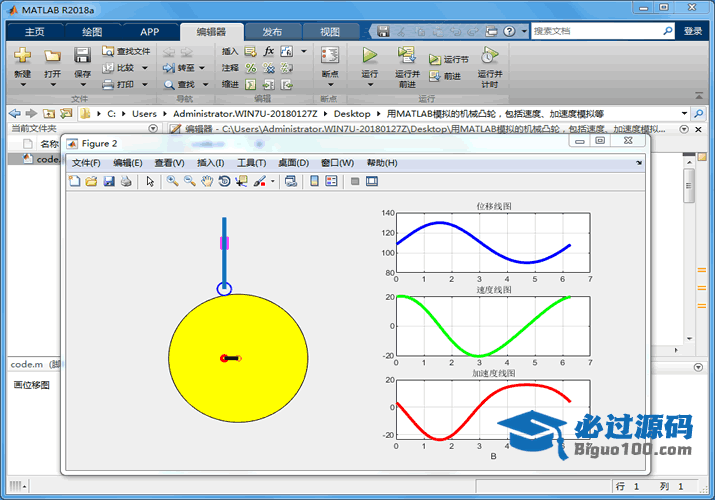Open the Compare (比较) dropdown
The width and height of the screenshot is (715, 500).
click(145, 68)
